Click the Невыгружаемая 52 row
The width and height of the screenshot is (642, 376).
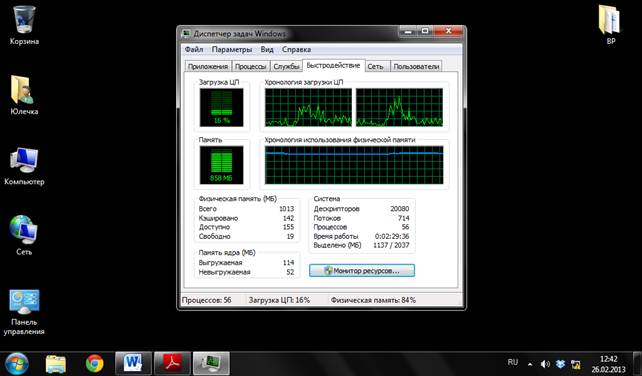(x=246, y=272)
